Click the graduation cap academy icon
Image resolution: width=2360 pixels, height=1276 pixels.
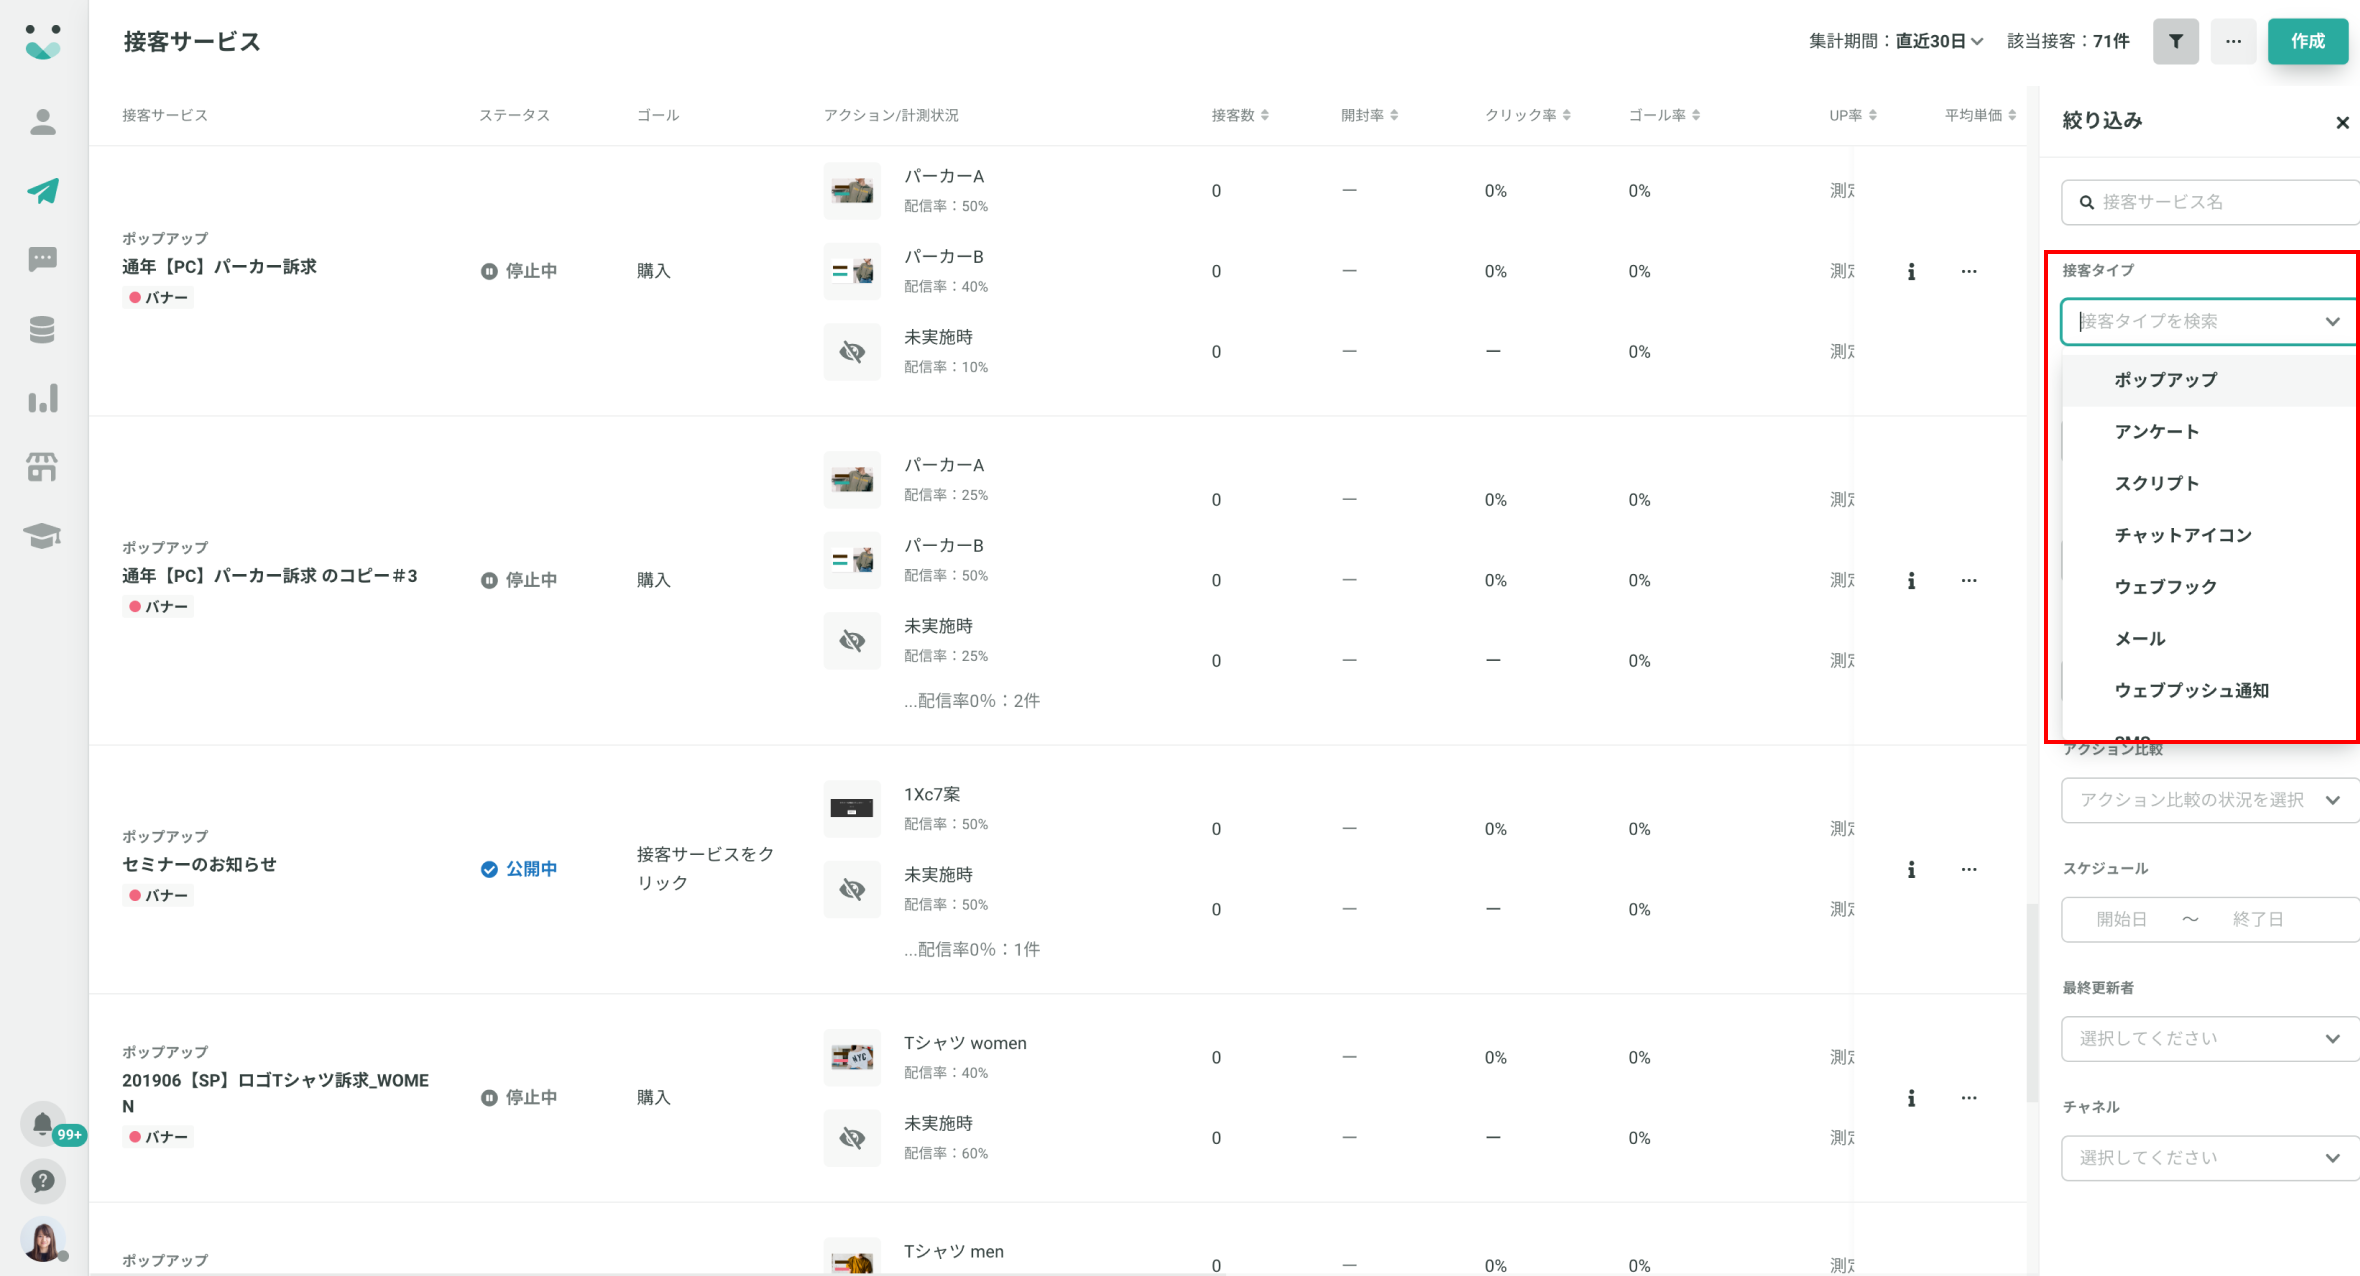click(42, 536)
